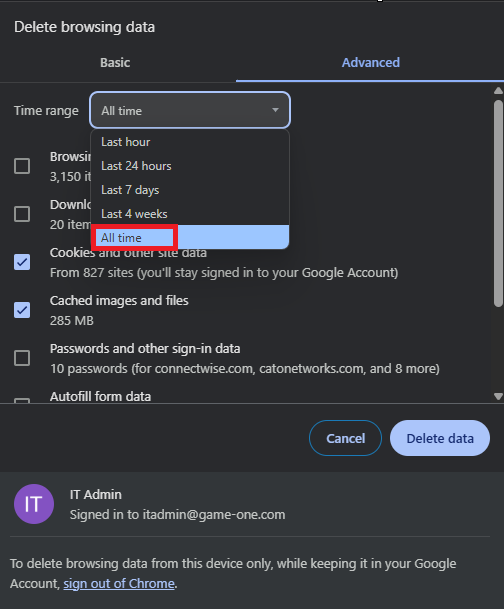Viewport: 504px width, 609px height.
Task: Follow the sign out of Chrome link
Action: 119,584
